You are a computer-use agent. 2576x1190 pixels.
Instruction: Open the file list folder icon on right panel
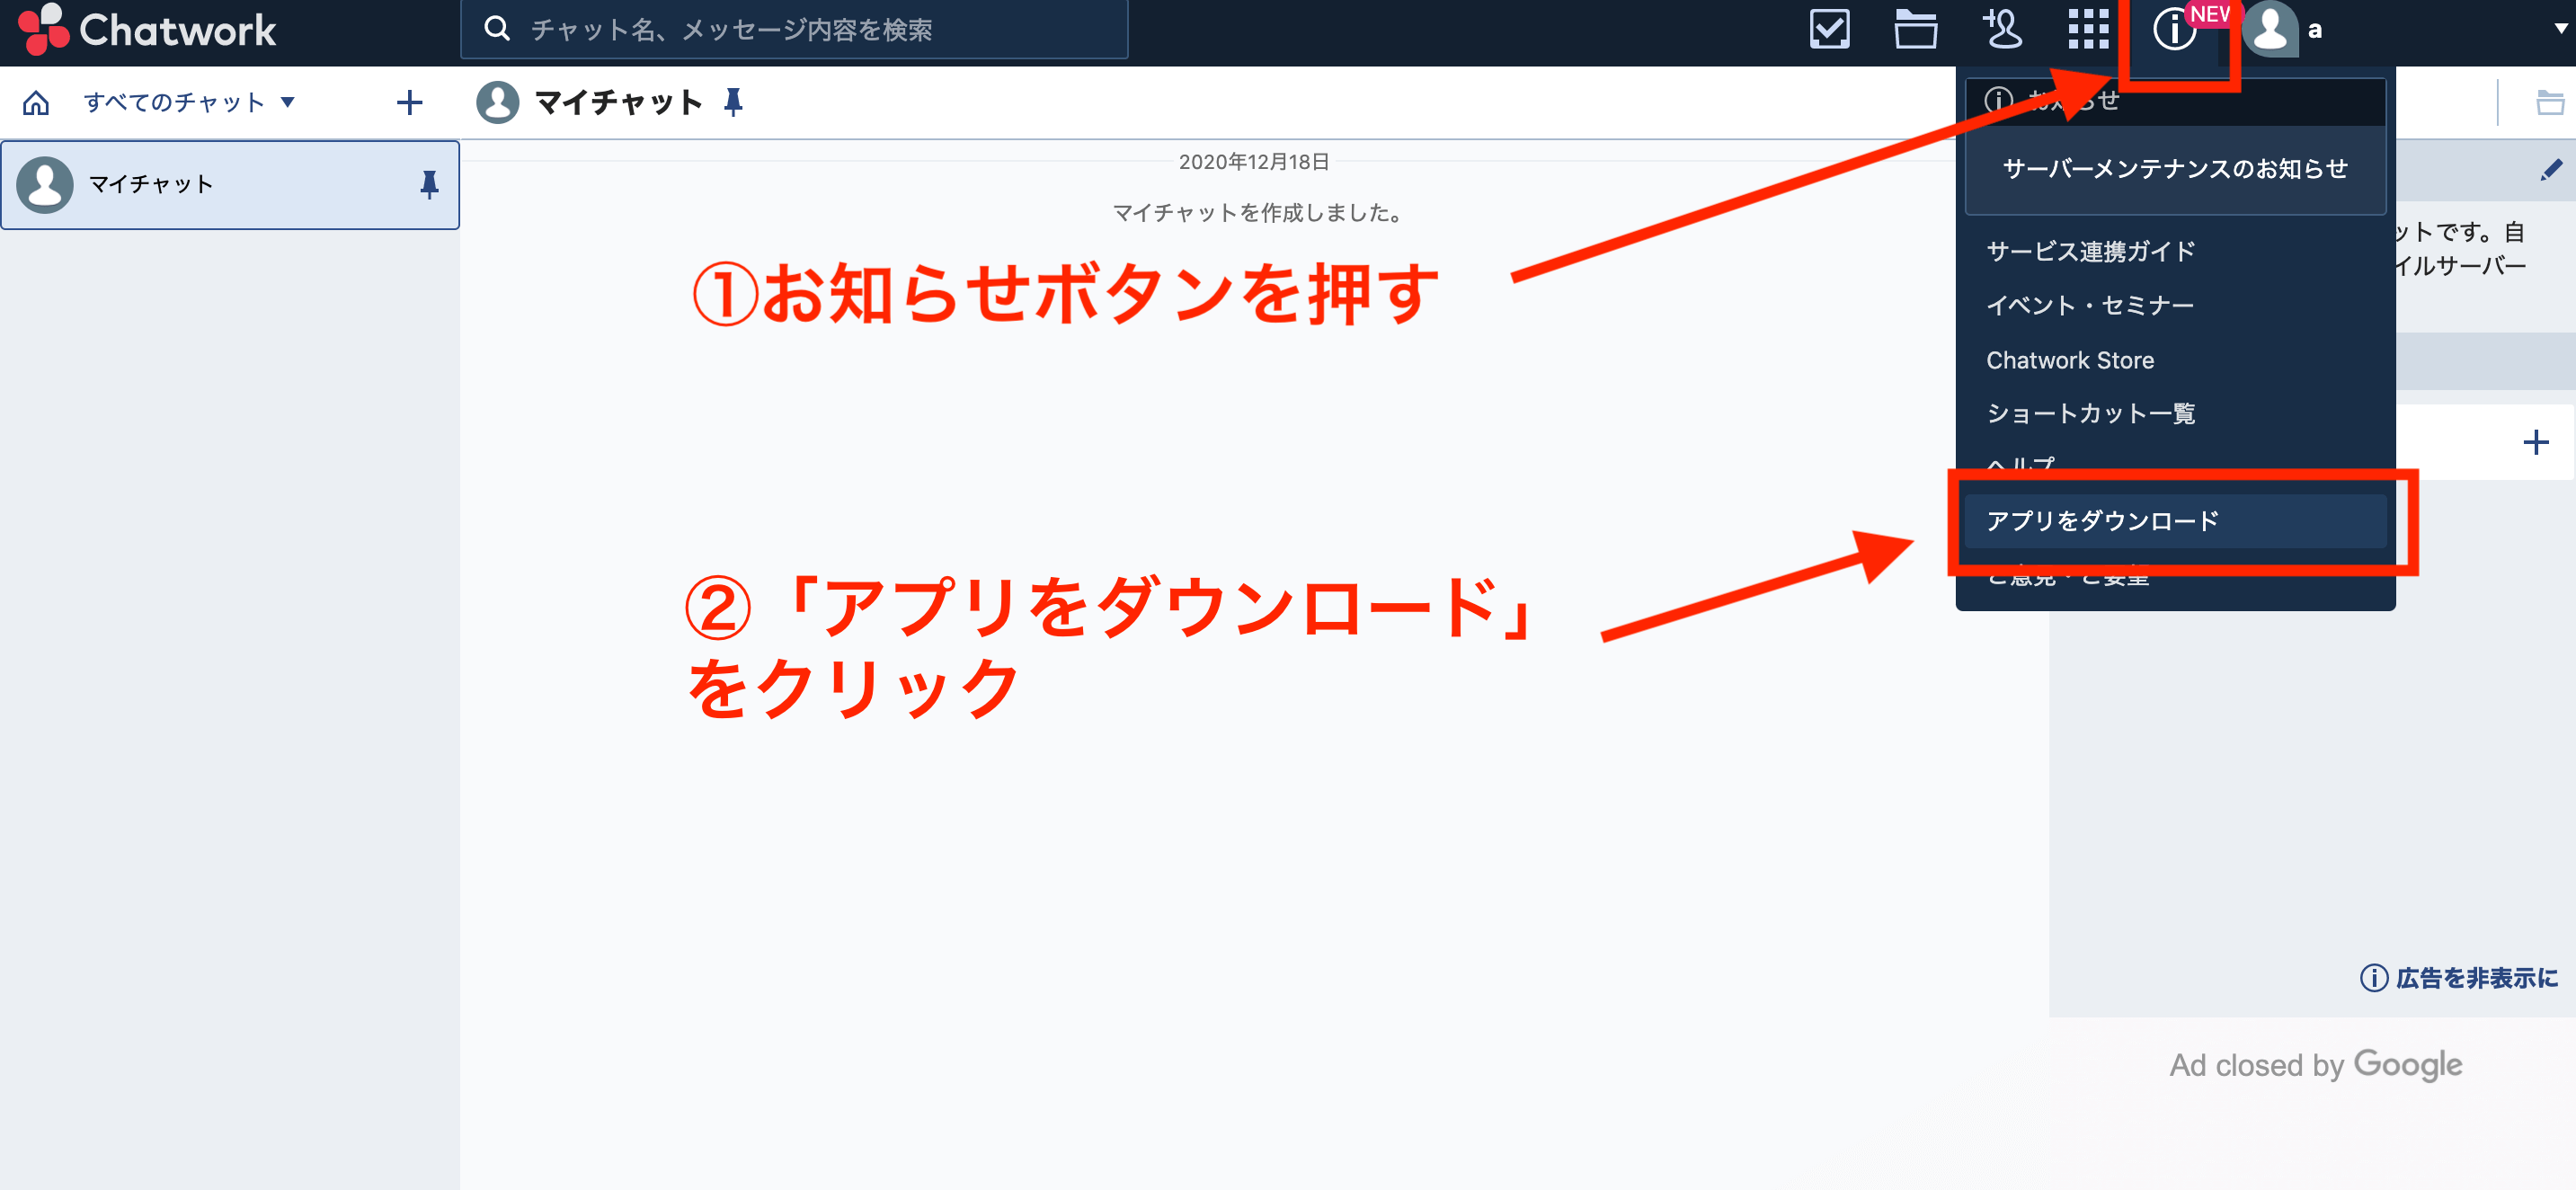coord(2550,102)
